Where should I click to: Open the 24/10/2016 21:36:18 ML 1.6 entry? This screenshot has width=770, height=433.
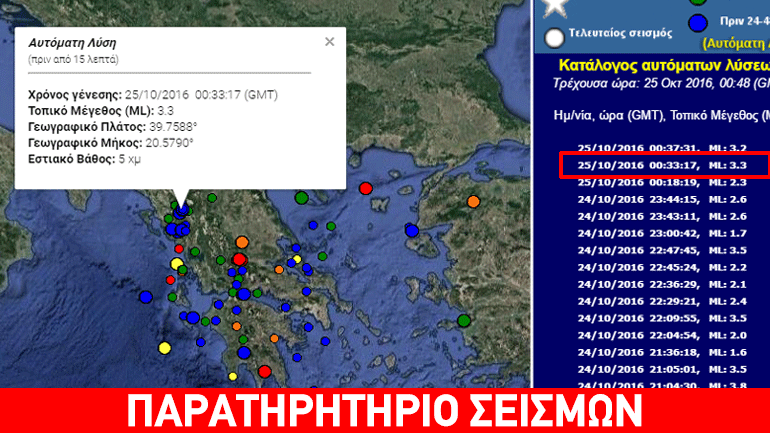click(x=662, y=352)
